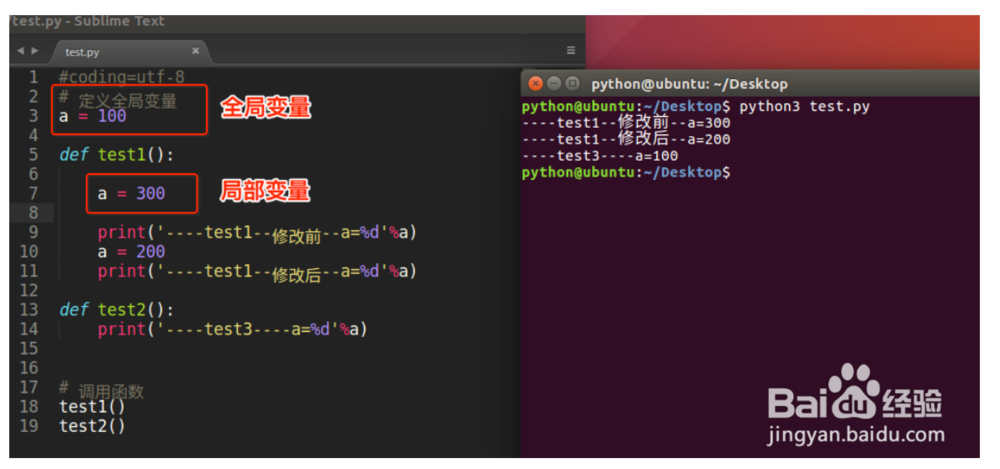Click the '# 定义全局变量' comment line
1000x469 pixels.
pos(118,100)
